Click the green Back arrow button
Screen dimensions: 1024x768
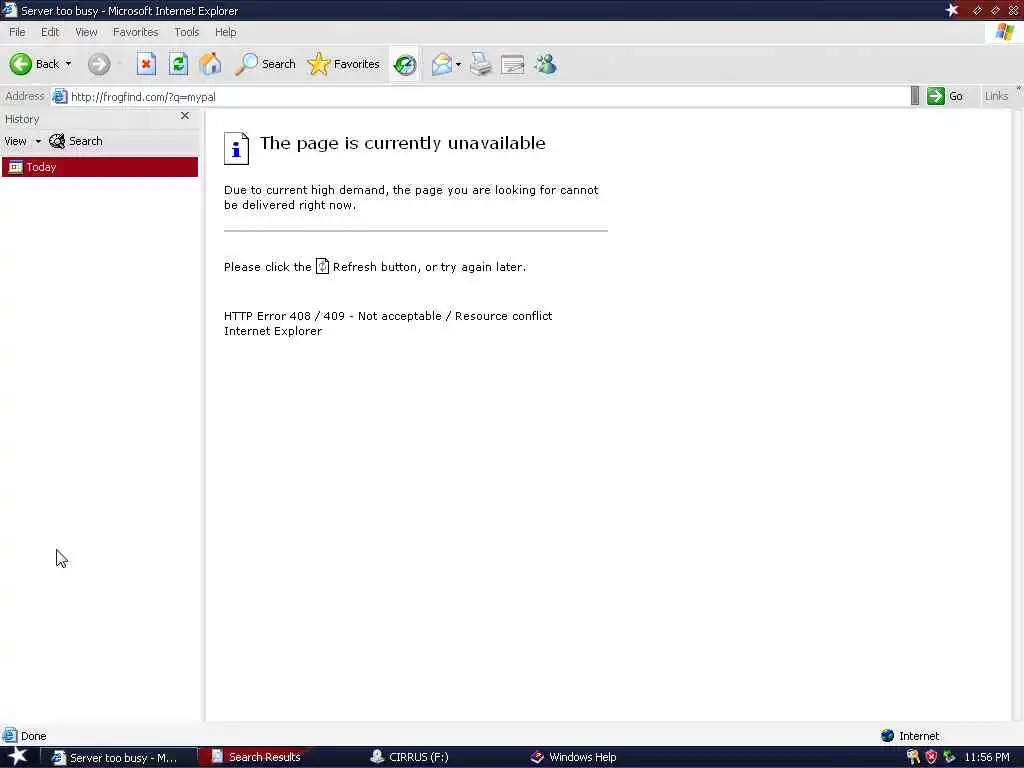pyautogui.click(x=20, y=64)
